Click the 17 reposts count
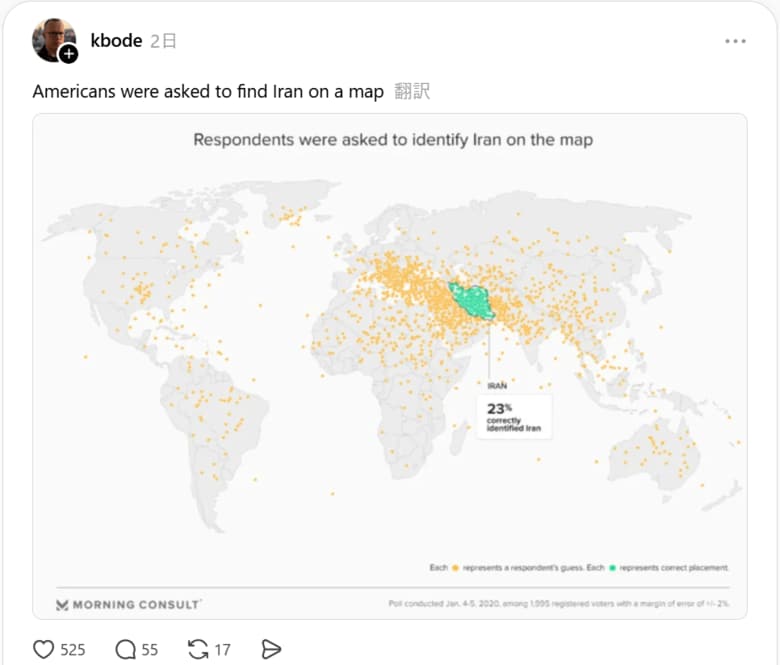 [222, 649]
